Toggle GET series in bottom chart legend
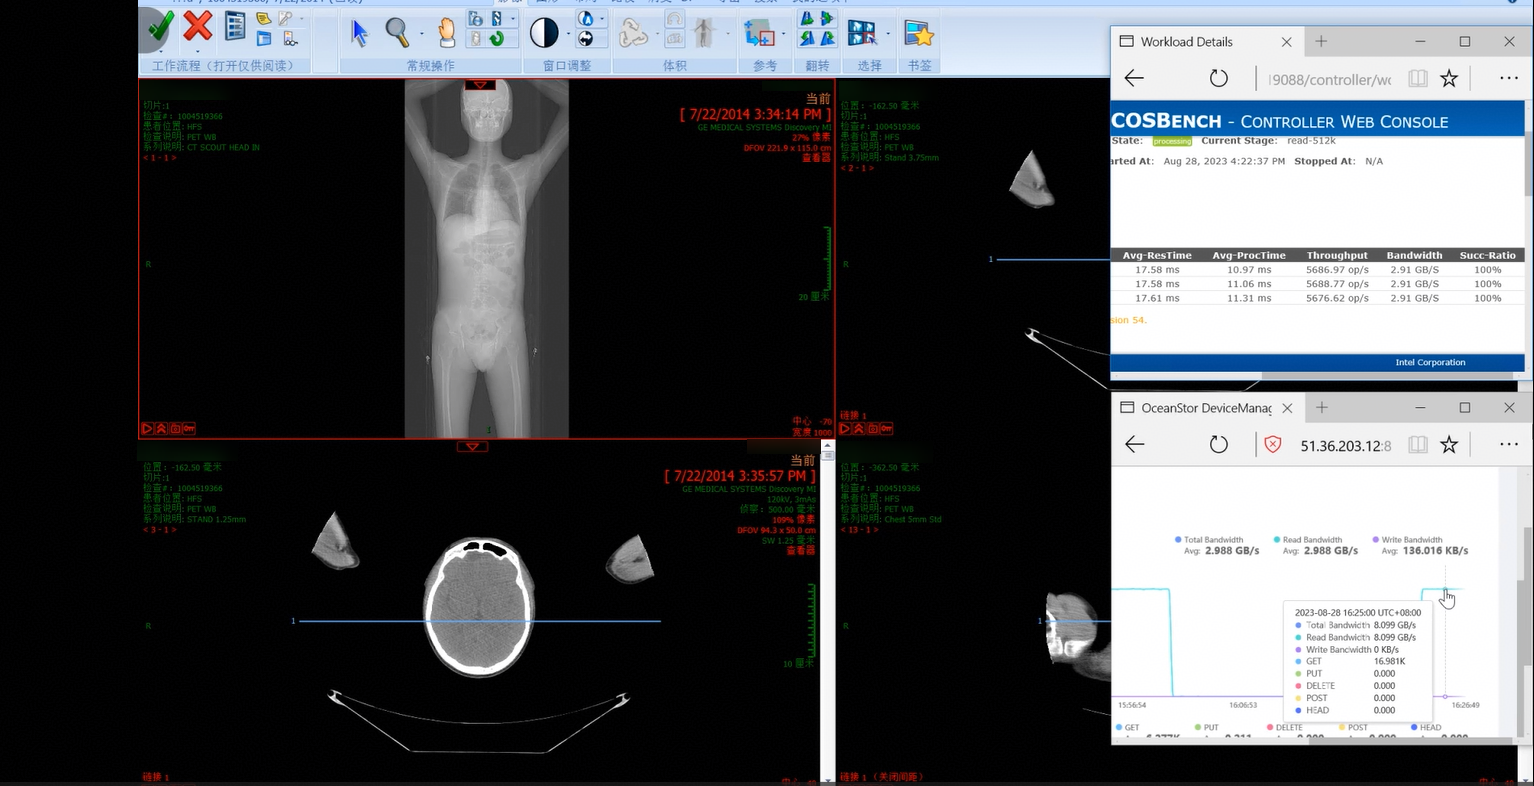Screen dimensions: 1534x786 (1128, 727)
